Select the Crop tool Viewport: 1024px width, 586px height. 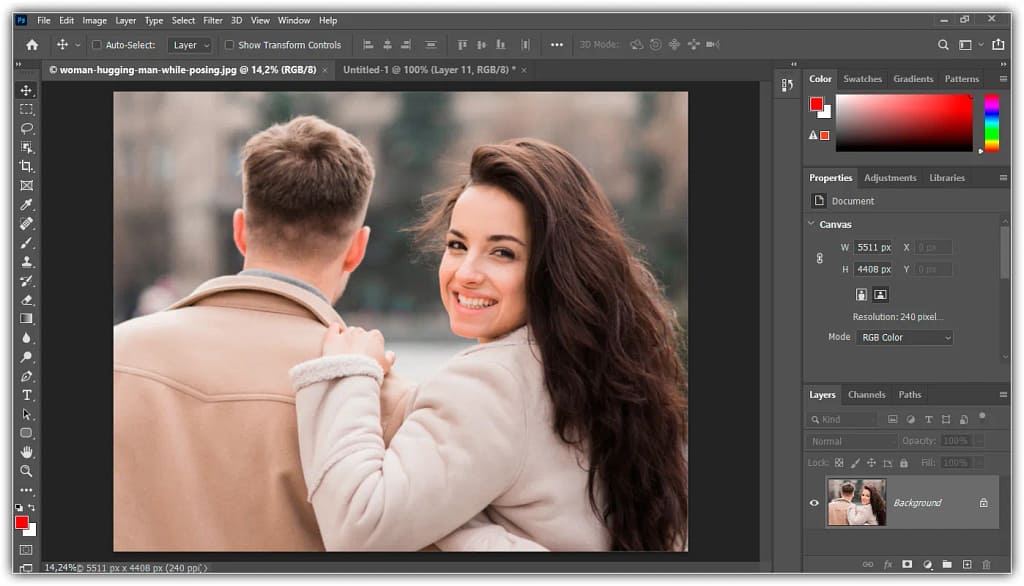27,166
